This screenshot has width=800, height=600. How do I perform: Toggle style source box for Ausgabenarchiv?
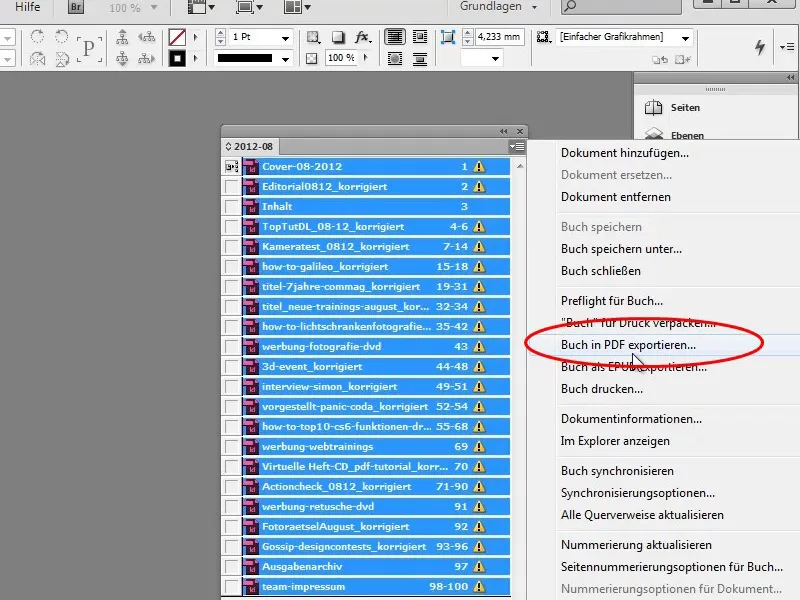click(x=232, y=567)
